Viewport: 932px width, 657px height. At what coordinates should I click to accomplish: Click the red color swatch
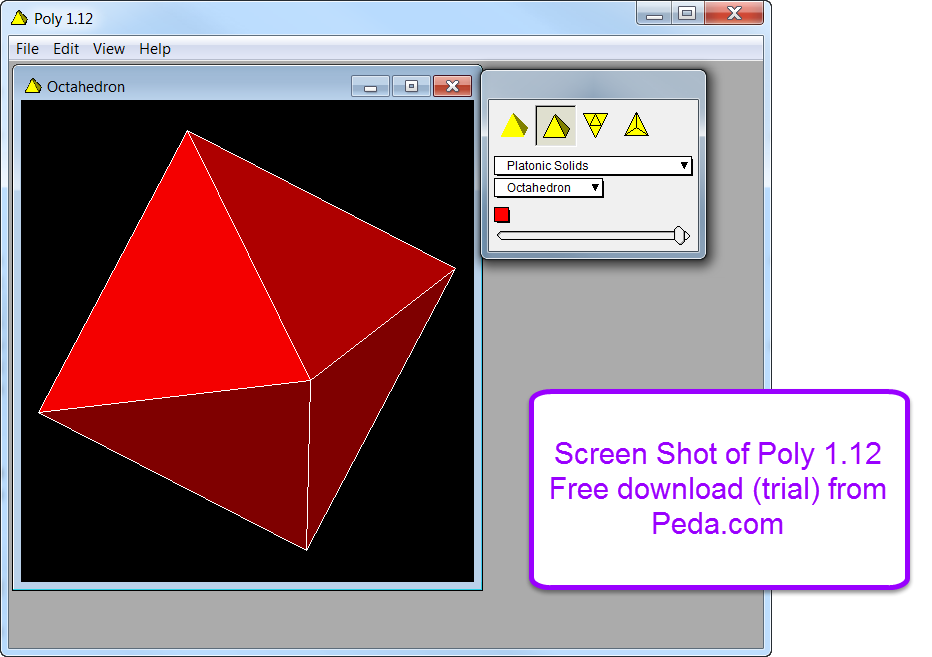[x=502, y=215]
